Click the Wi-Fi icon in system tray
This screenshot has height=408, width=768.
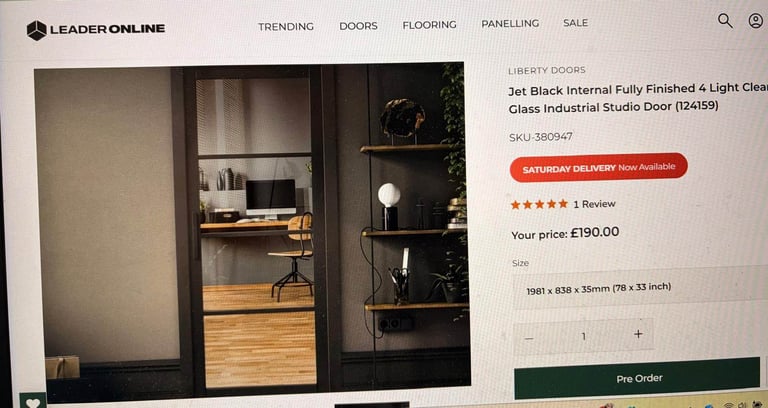728,405
